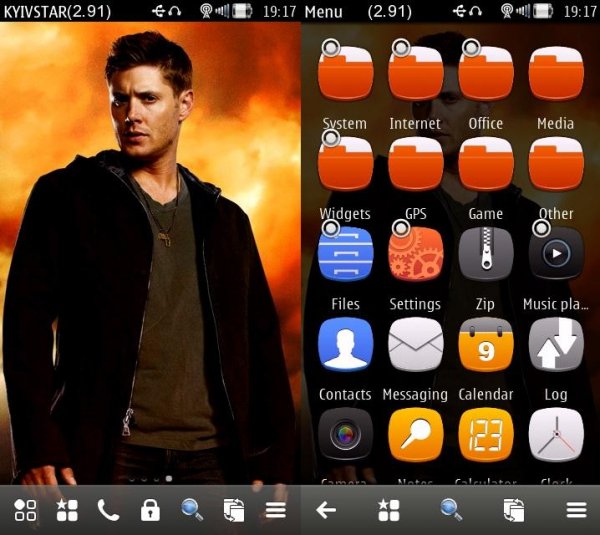
Task: Tap the signal strength bars on home screen status bar
Action: (x=222, y=11)
